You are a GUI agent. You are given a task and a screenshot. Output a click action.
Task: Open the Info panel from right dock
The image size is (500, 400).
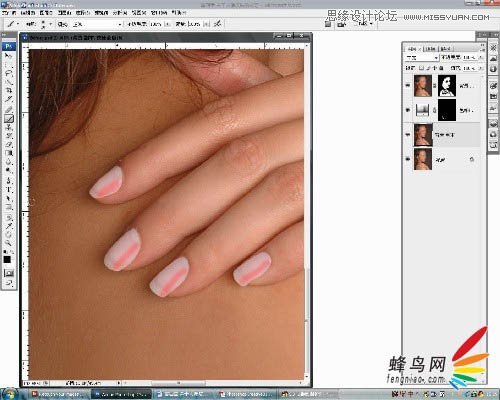(x=493, y=69)
